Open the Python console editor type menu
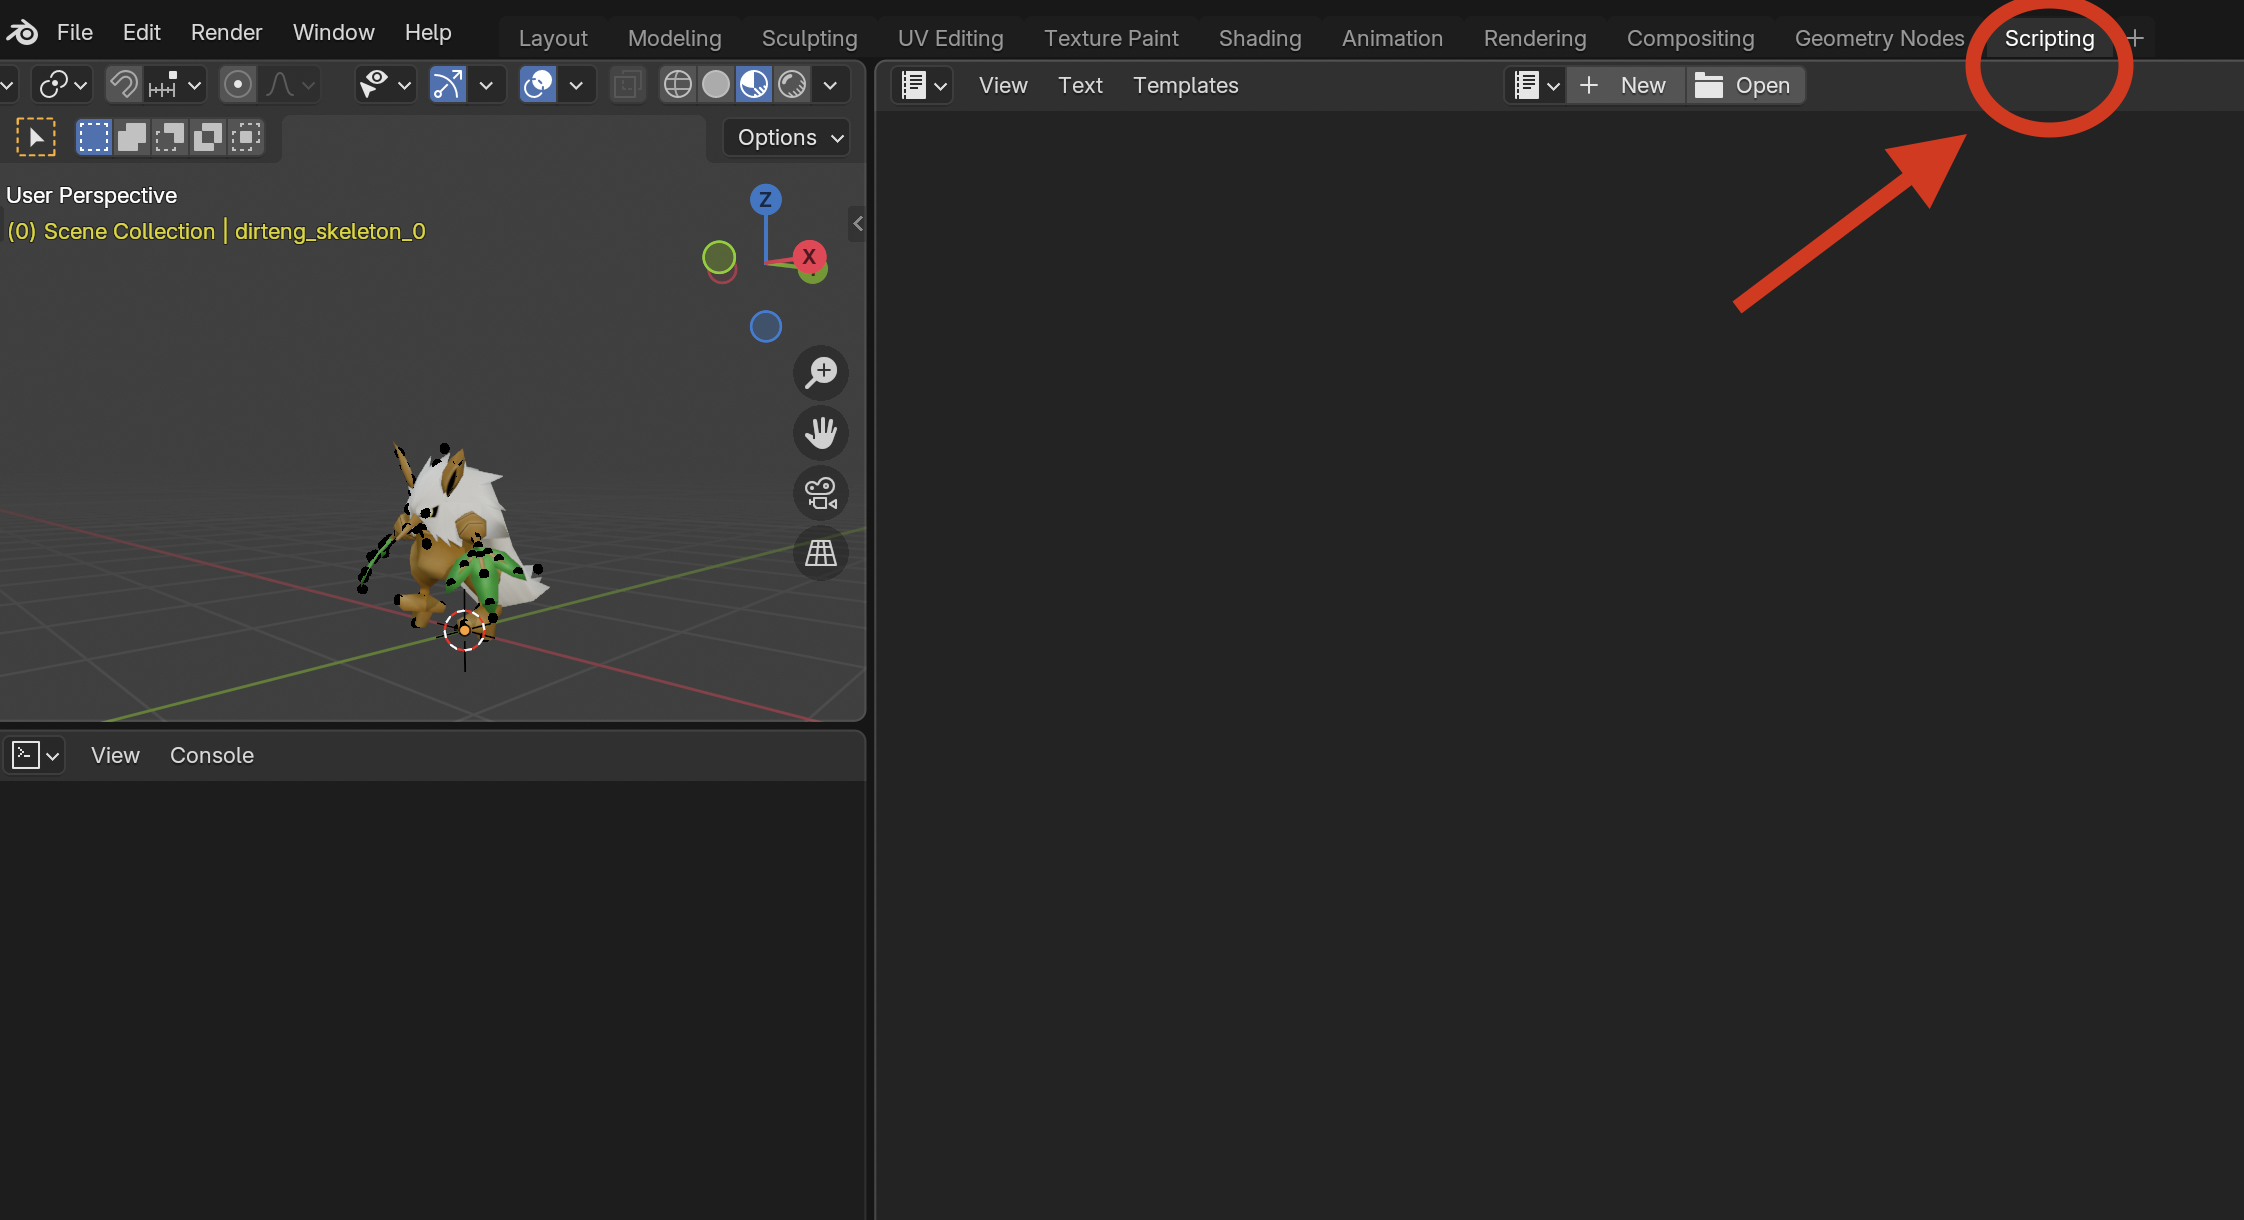Viewport: 2244px width, 1220px height. tap(36, 755)
